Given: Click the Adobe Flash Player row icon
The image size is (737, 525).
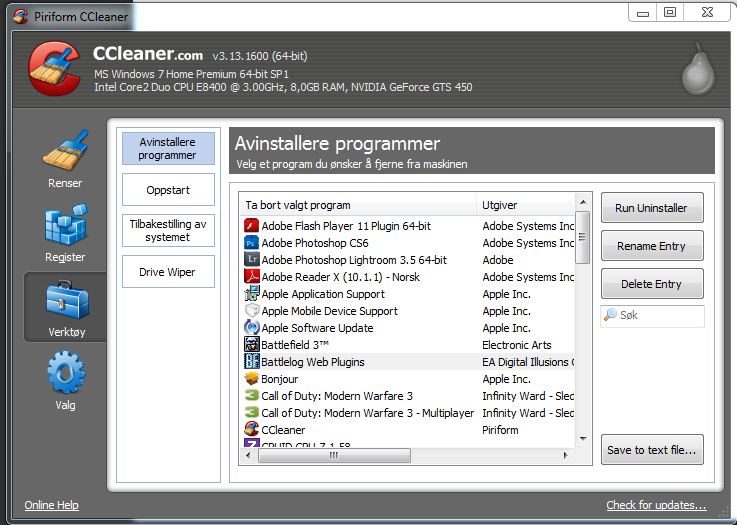Looking at the screenshot, I should click(251, 226).
